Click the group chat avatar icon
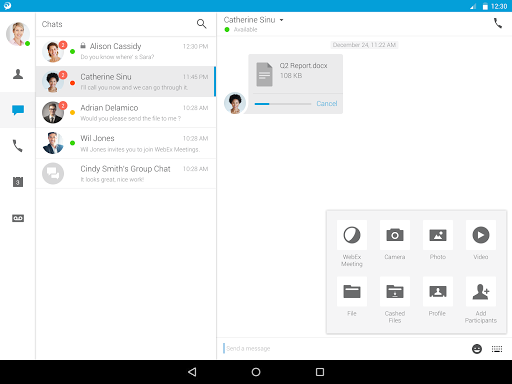512x384 pixels. 53,174
